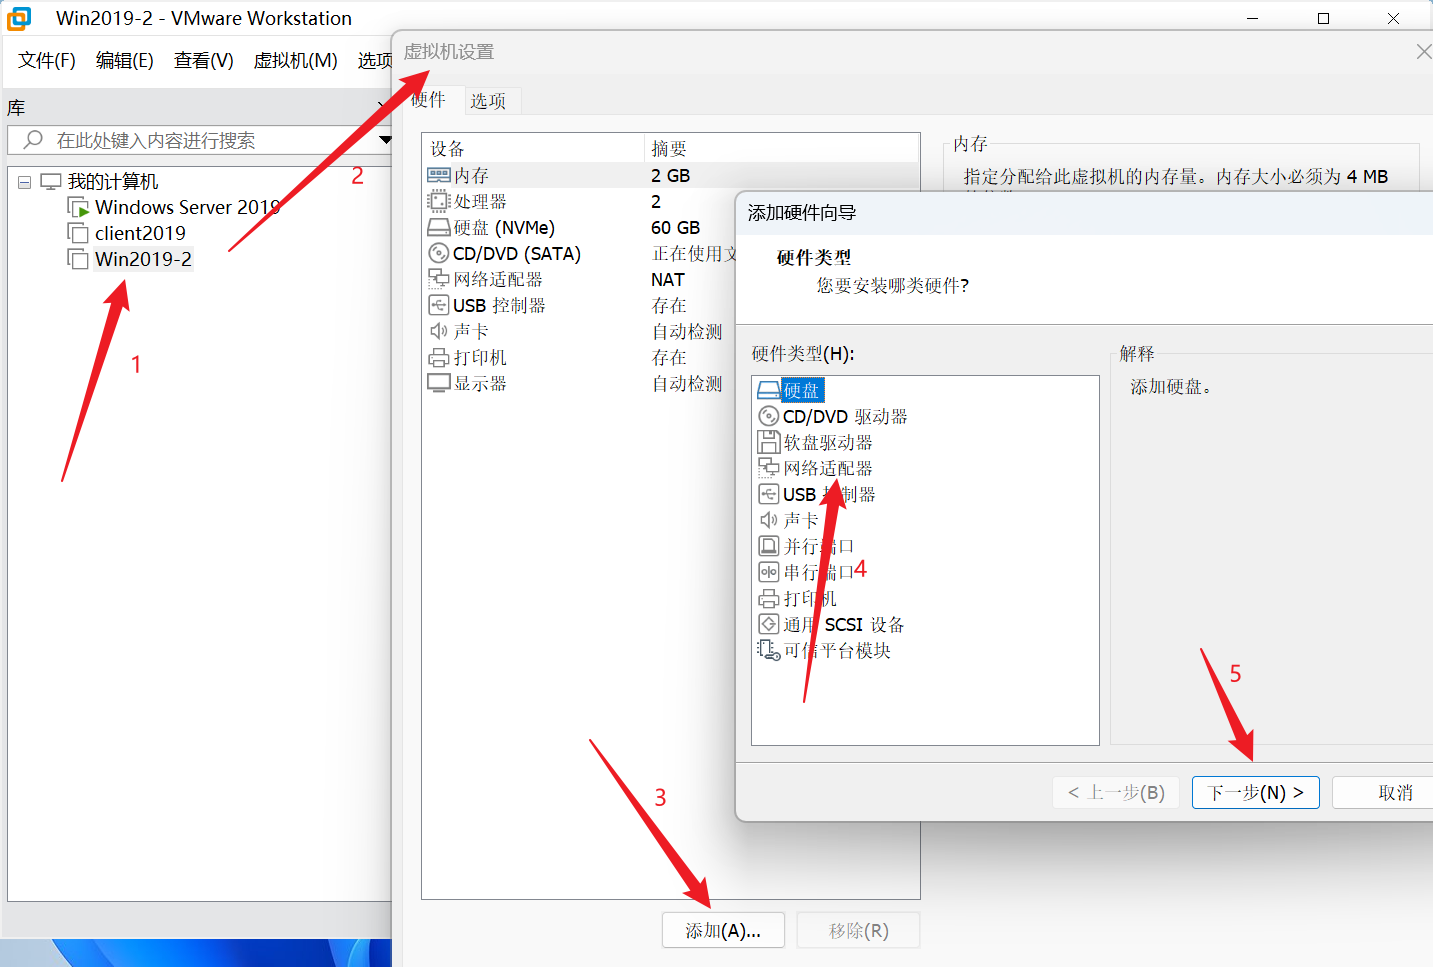Image resolution: width=1433 pixels, height=967 pixels.
Task: Click the sound card icon in device list
Action: [438, 331]
